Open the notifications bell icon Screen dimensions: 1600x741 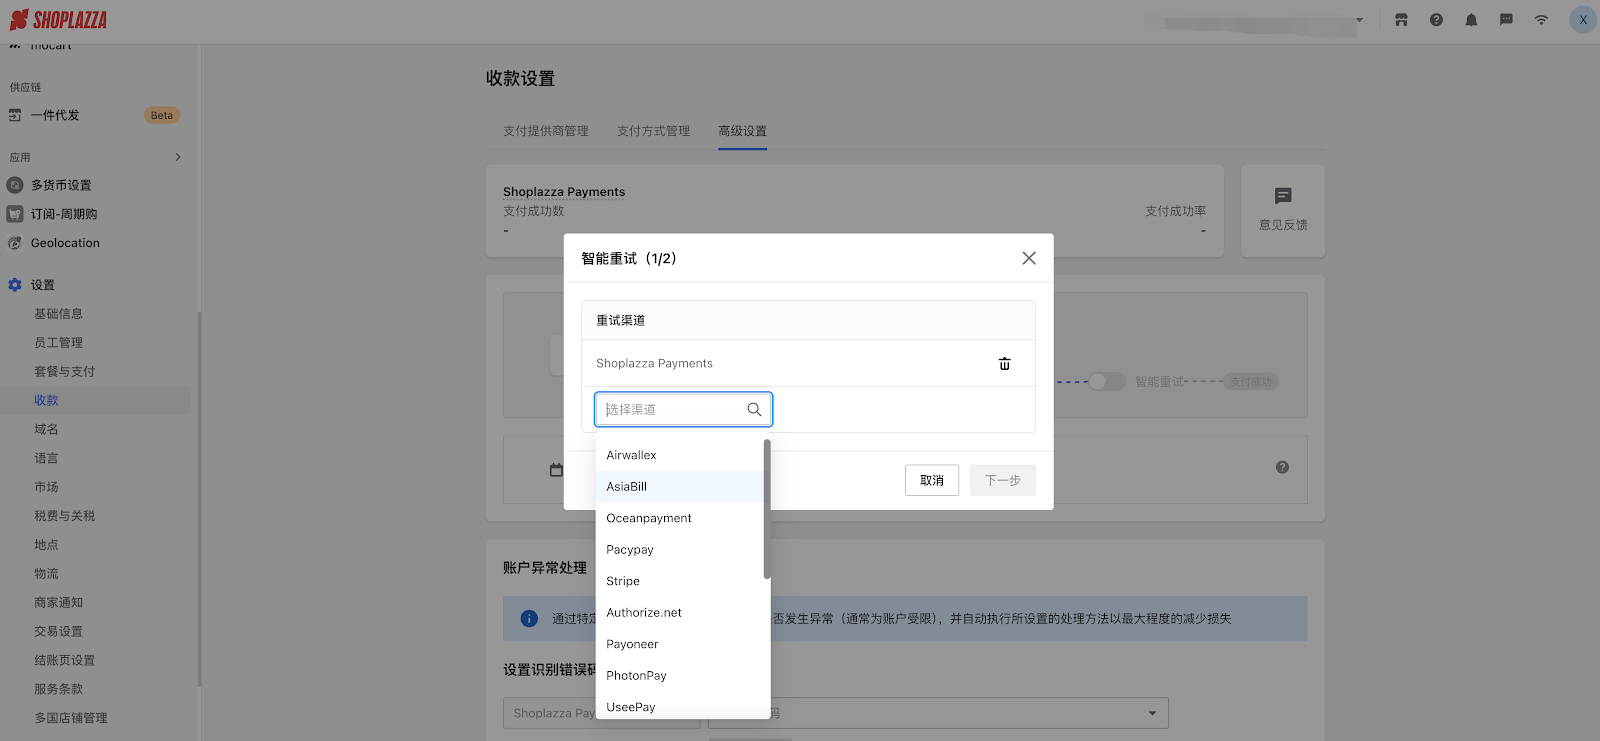point(1471,20)
